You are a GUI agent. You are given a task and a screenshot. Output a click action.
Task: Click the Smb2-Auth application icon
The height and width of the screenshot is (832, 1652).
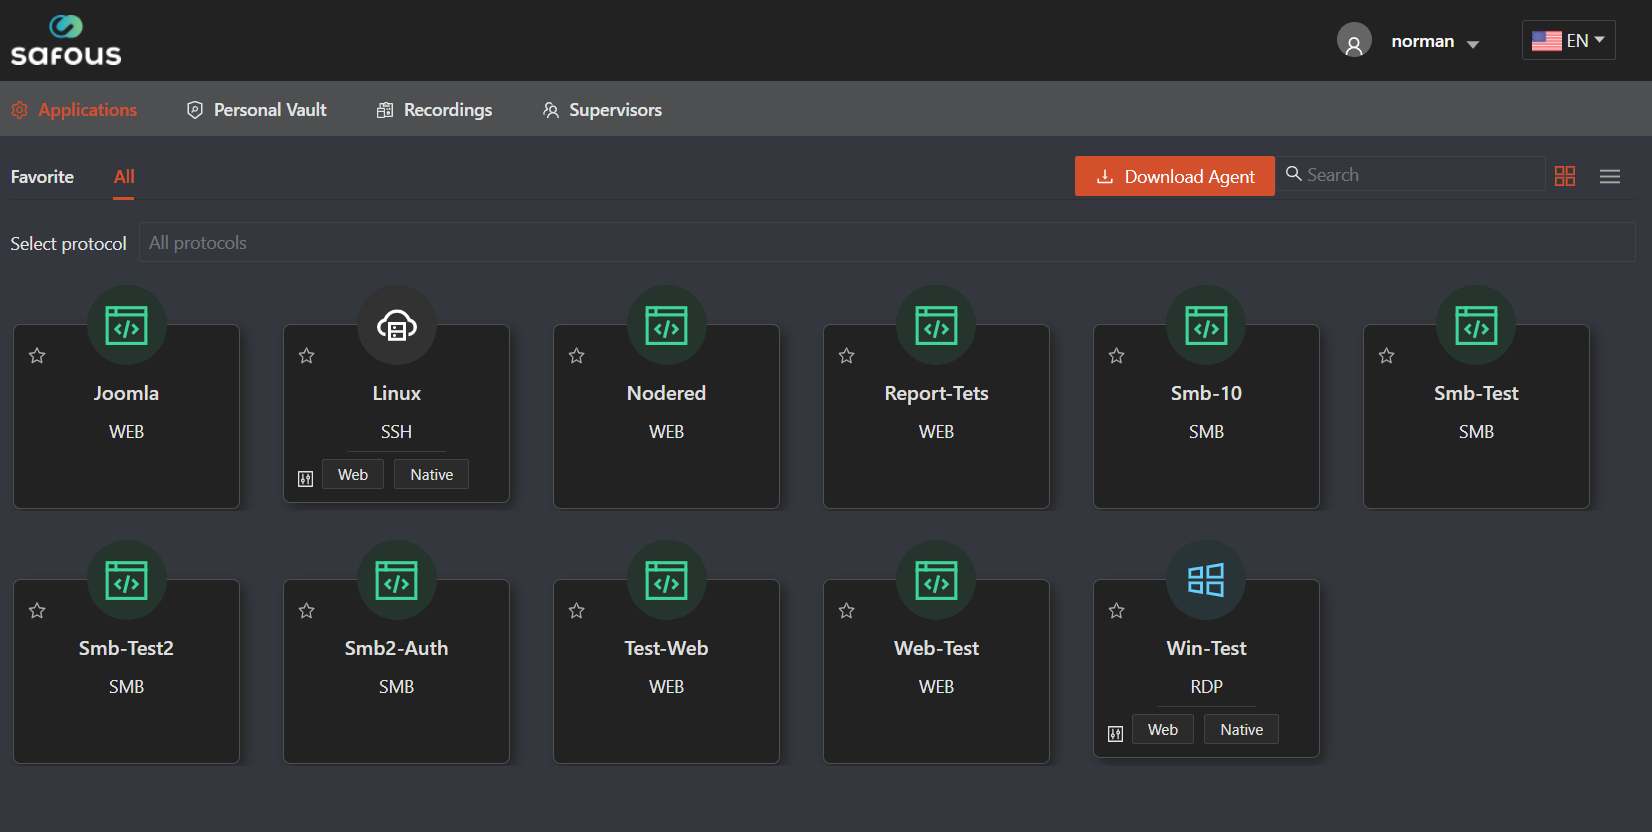click(397, 580)
